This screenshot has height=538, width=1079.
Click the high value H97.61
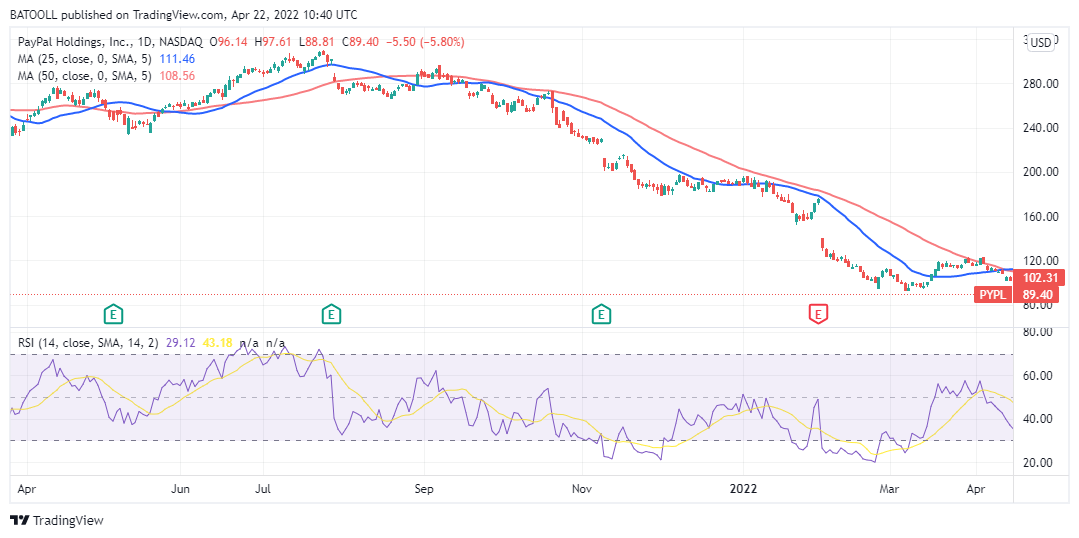click(273, 42)
